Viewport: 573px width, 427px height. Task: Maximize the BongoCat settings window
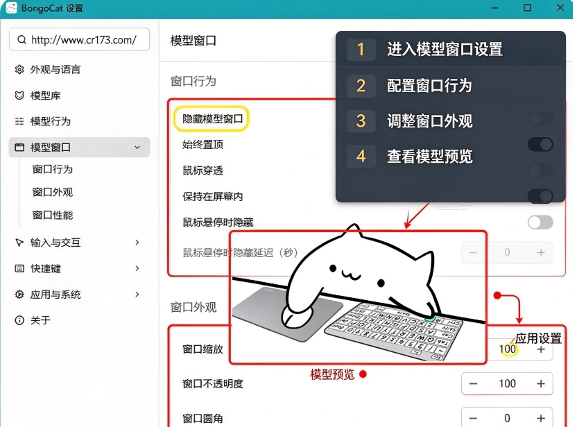click(527, 8)
